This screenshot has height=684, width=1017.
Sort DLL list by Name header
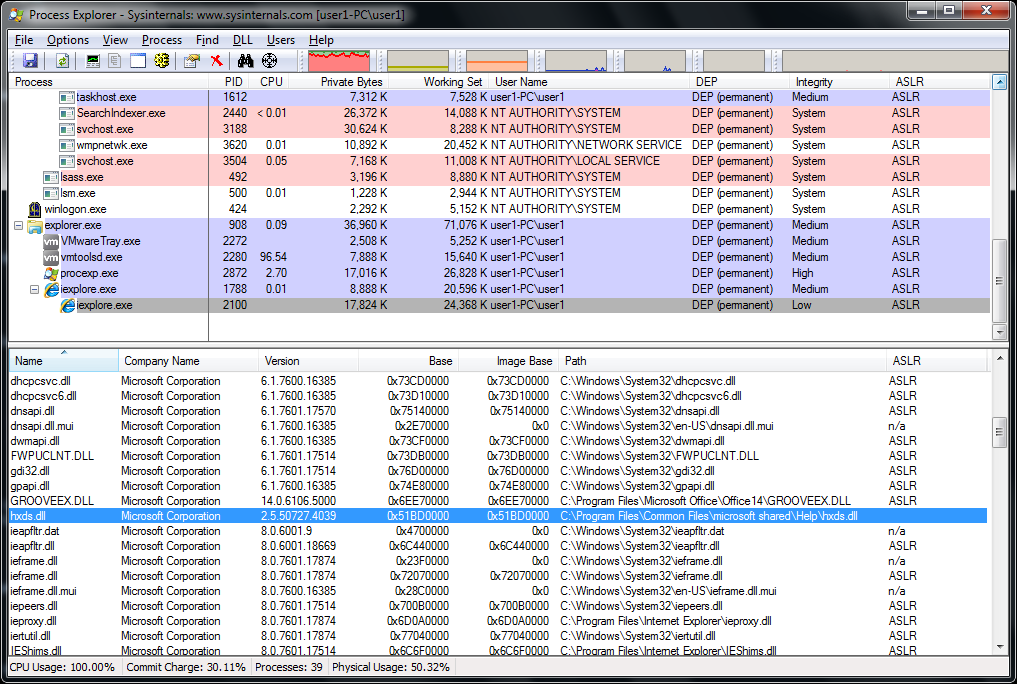point(64,361)
